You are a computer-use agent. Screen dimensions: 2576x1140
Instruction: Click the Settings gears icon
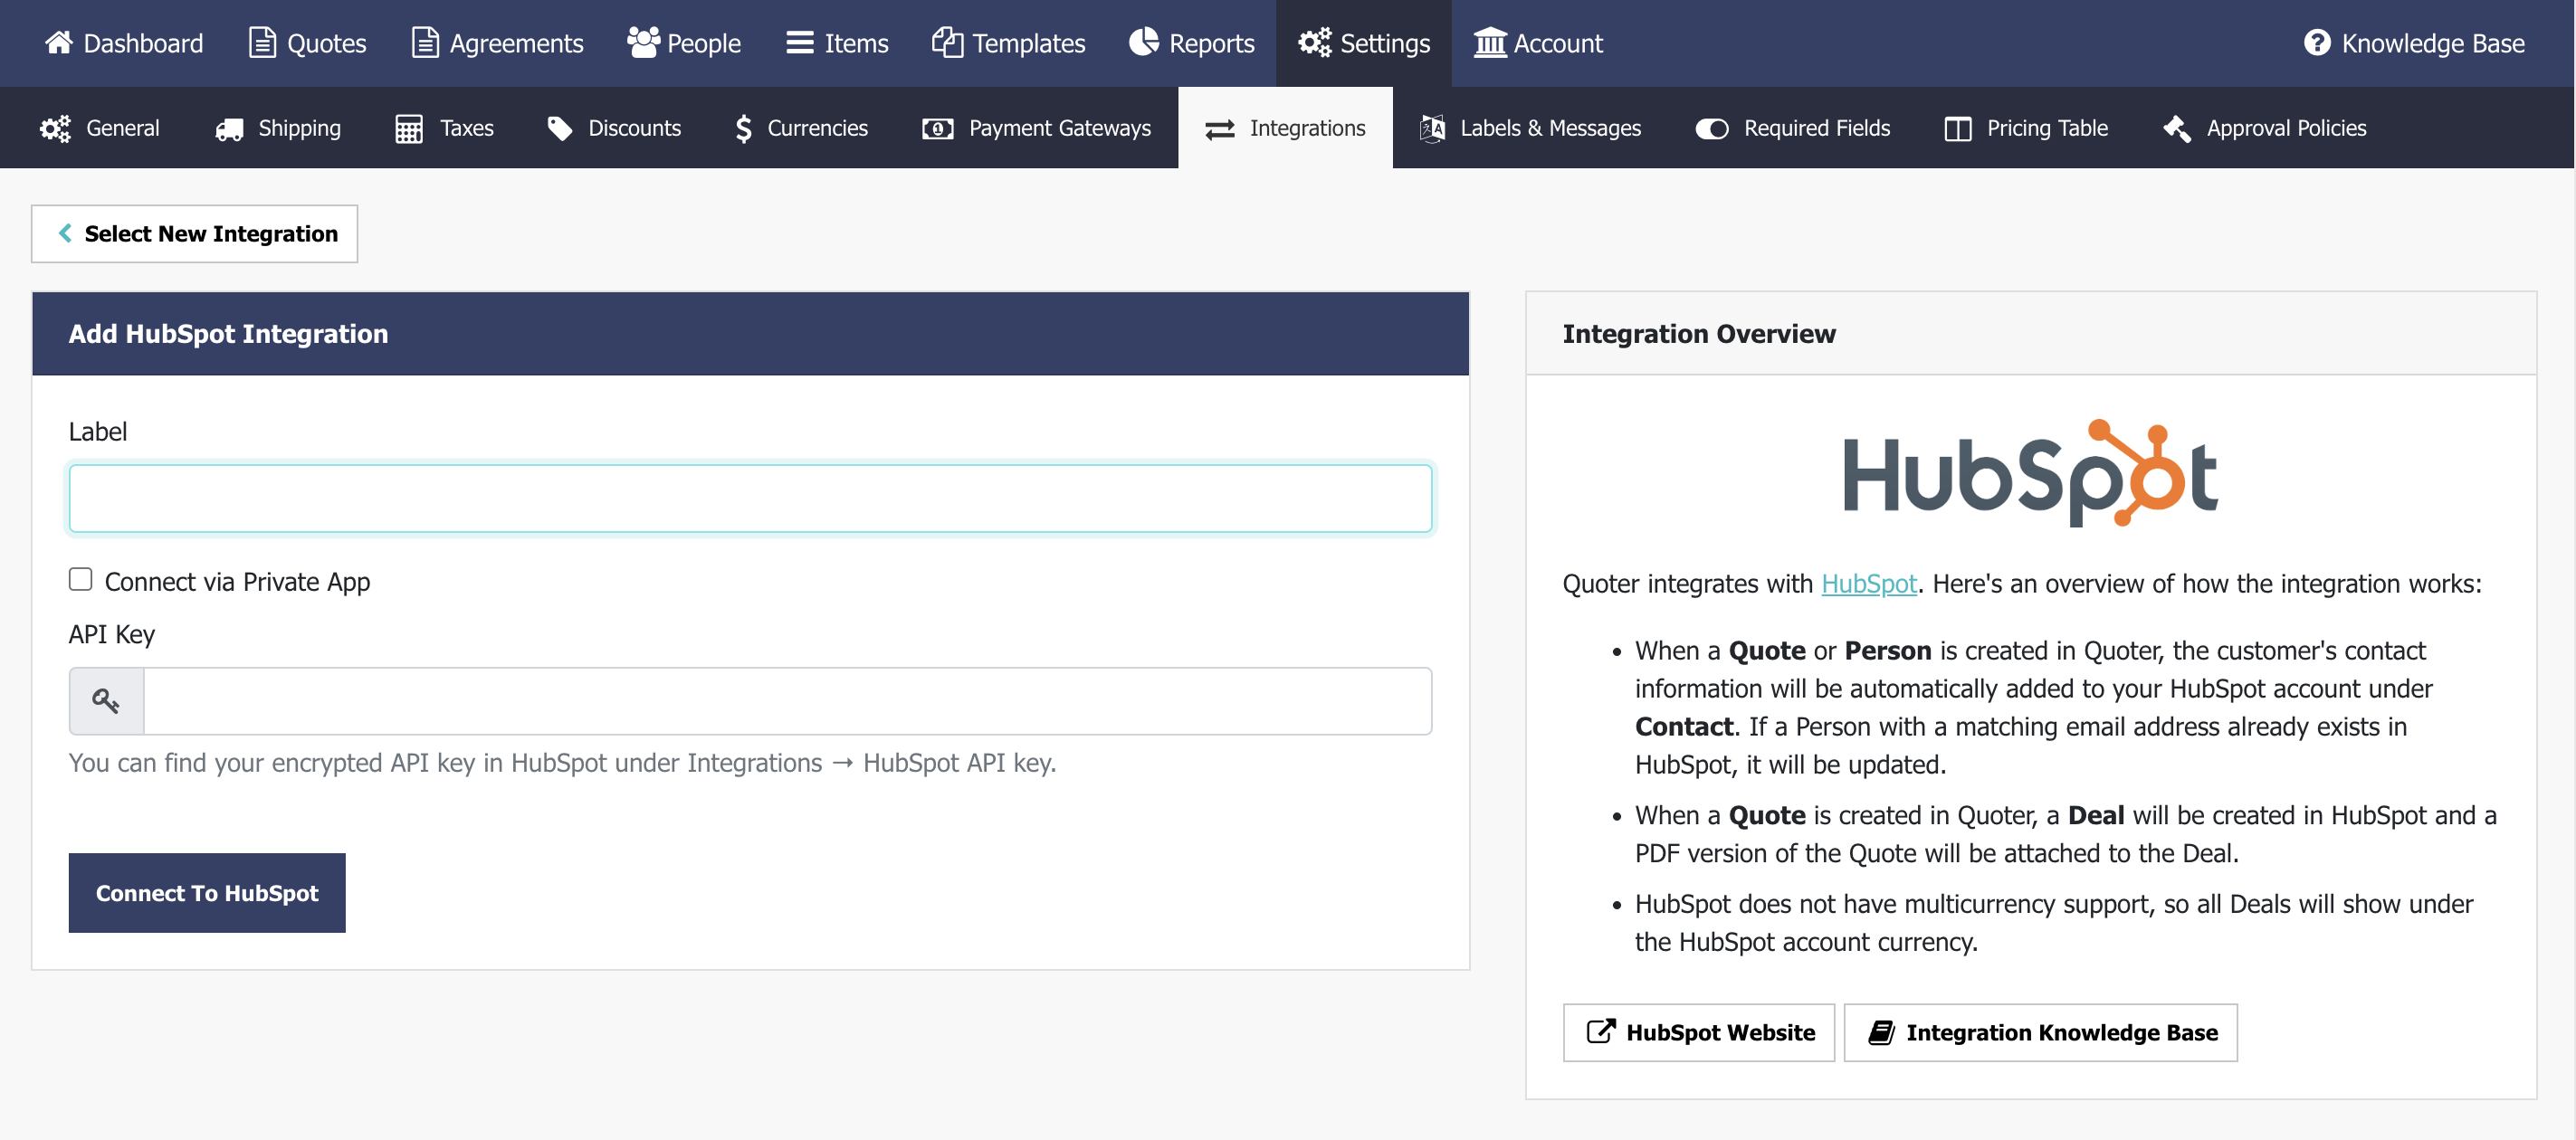point(1315,43)
